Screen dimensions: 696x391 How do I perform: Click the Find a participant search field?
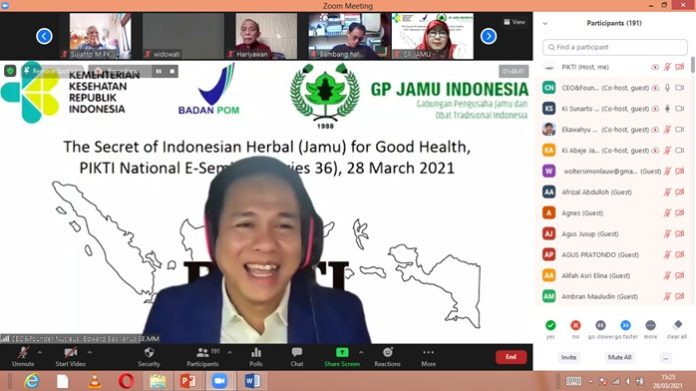click(615, 47)
